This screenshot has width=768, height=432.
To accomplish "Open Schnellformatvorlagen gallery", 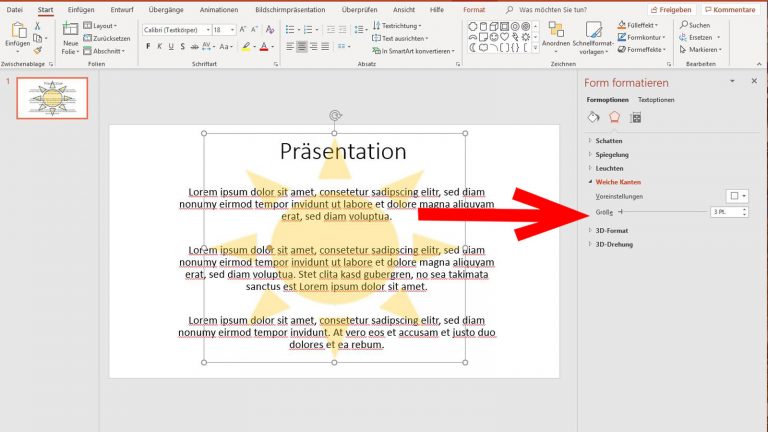I will [593, 38].
